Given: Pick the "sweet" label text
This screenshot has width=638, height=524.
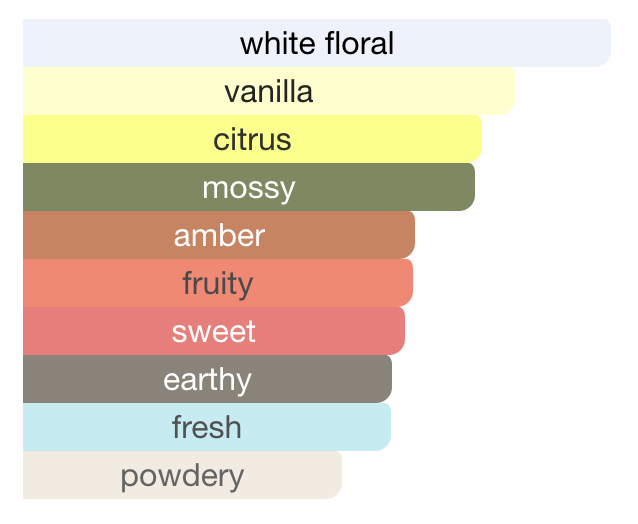Looking at the screenshot, I should (213, 331).
